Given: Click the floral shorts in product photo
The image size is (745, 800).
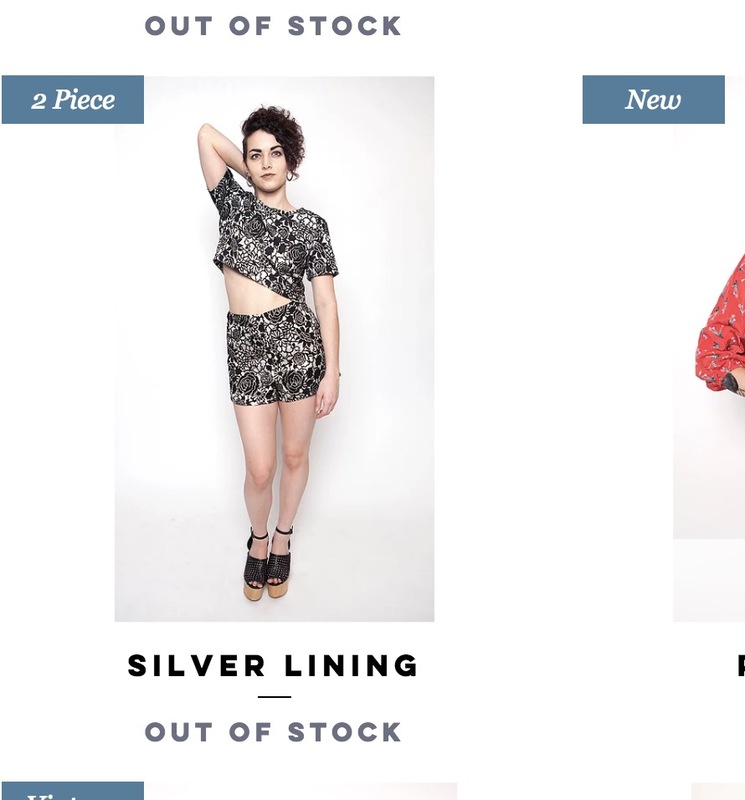Looking at the screenshot, I should point(276,354).
